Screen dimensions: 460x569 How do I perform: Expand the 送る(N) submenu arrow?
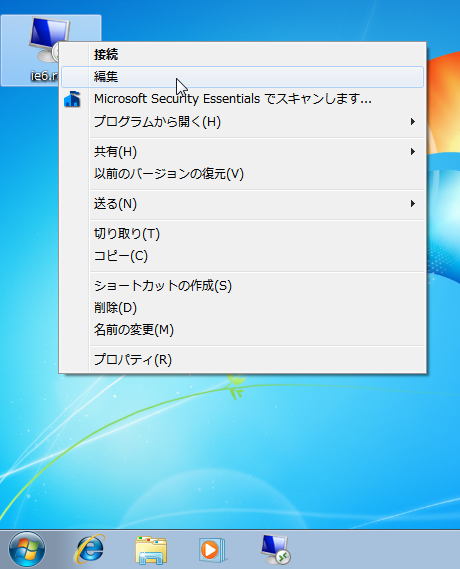tap(412, 204)
